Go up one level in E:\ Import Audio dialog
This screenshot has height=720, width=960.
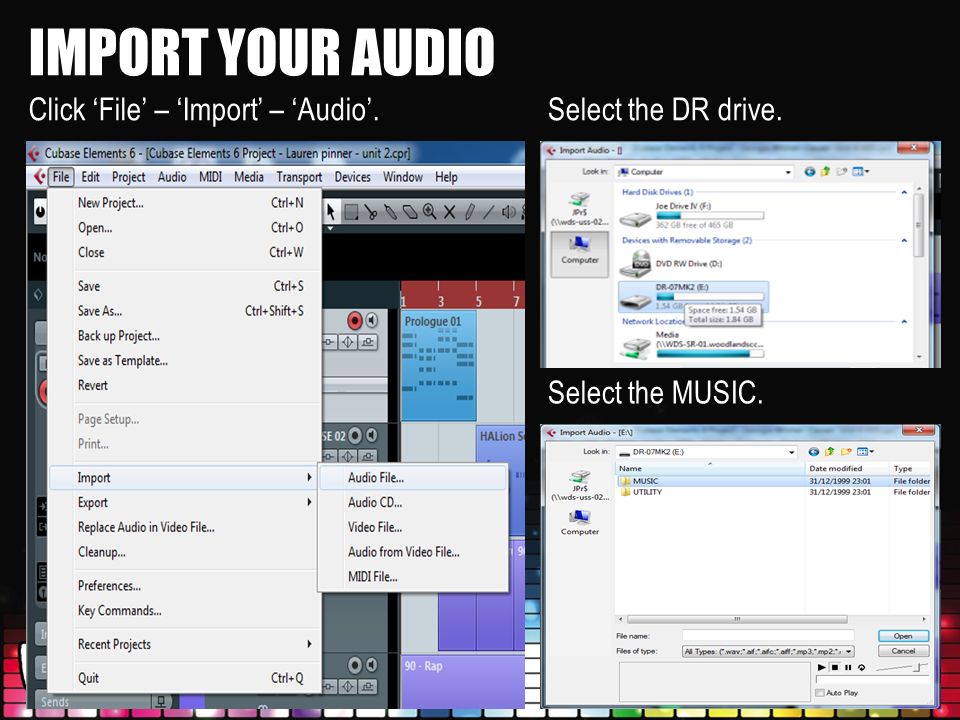830,452
